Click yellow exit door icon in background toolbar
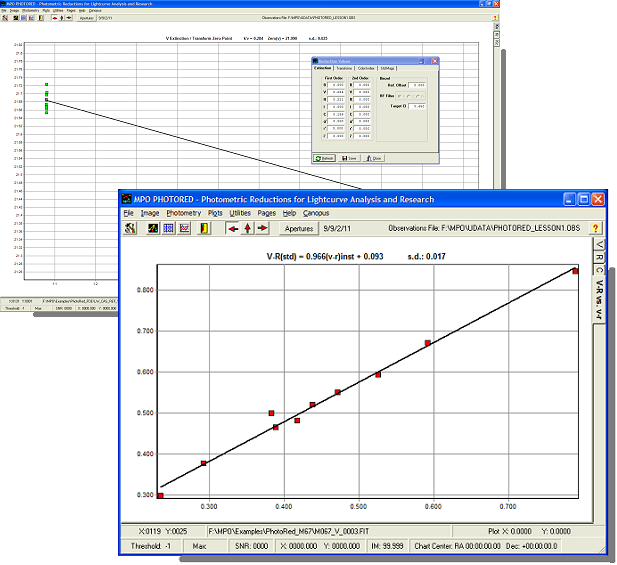This screenshot has height=565, width=617. (x=41, y=18)
